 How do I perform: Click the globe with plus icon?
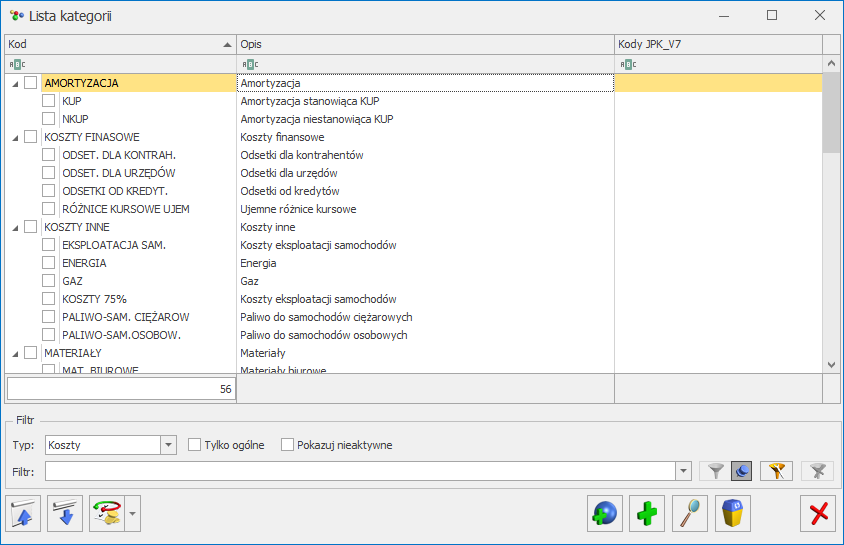[x=605, y=514]
